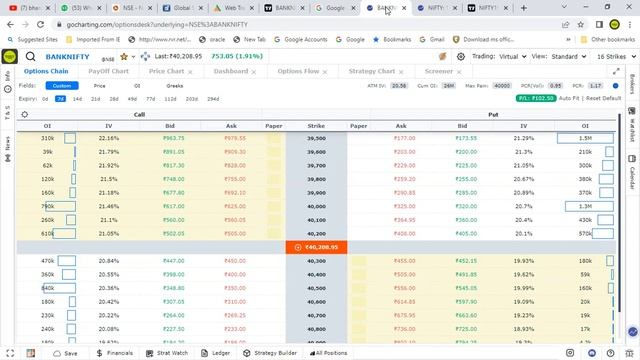Switch to the Screener tab

(x=439, y=71)
